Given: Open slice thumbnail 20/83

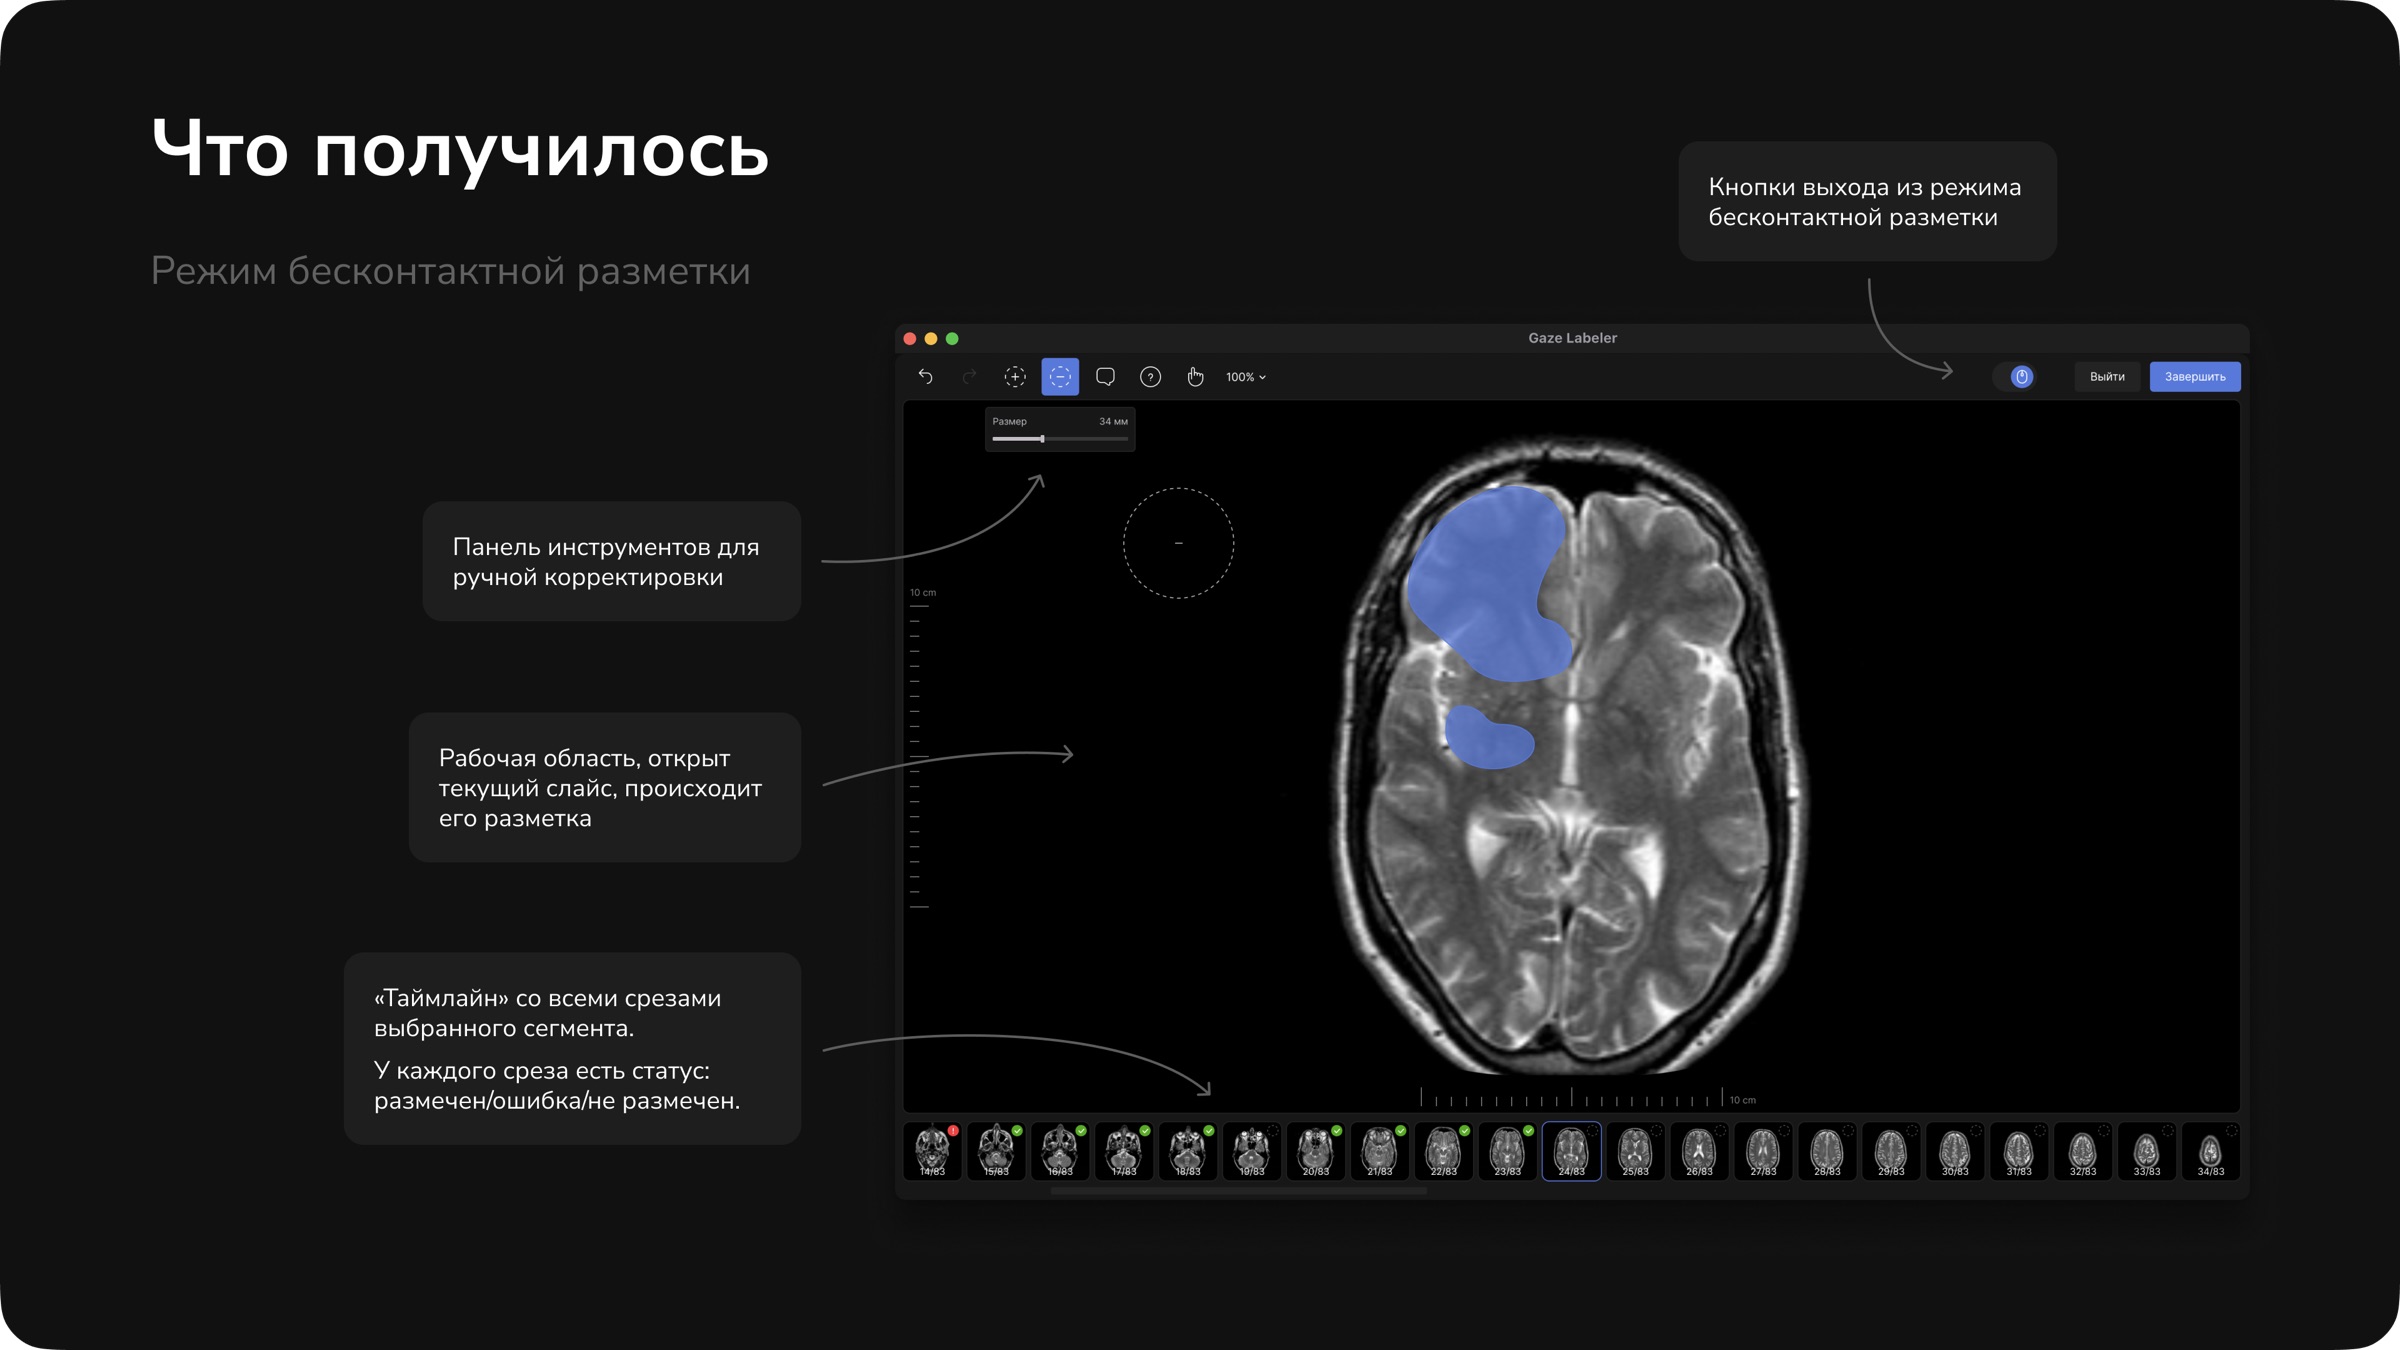Looking at the screenshot, I should click(x=1316, y=1151).
